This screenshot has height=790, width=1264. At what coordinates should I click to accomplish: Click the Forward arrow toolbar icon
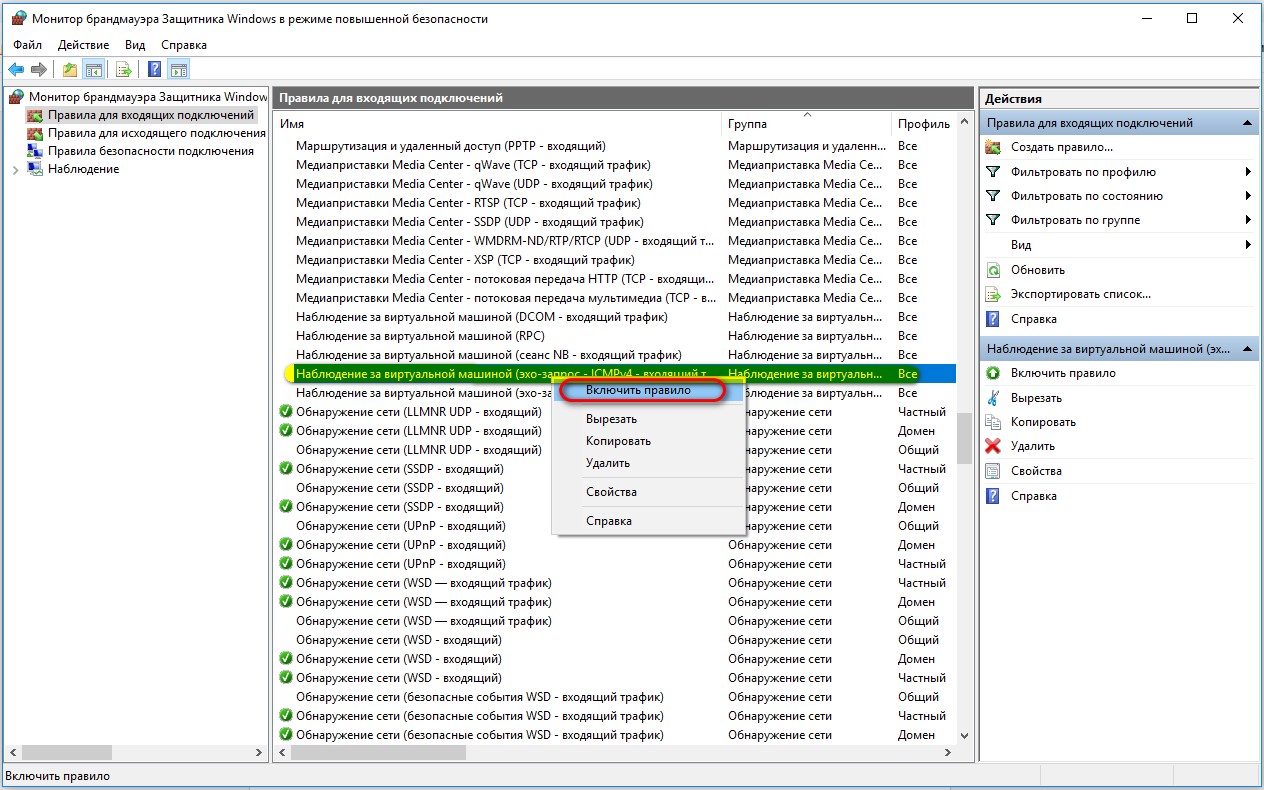pos(38,70)
